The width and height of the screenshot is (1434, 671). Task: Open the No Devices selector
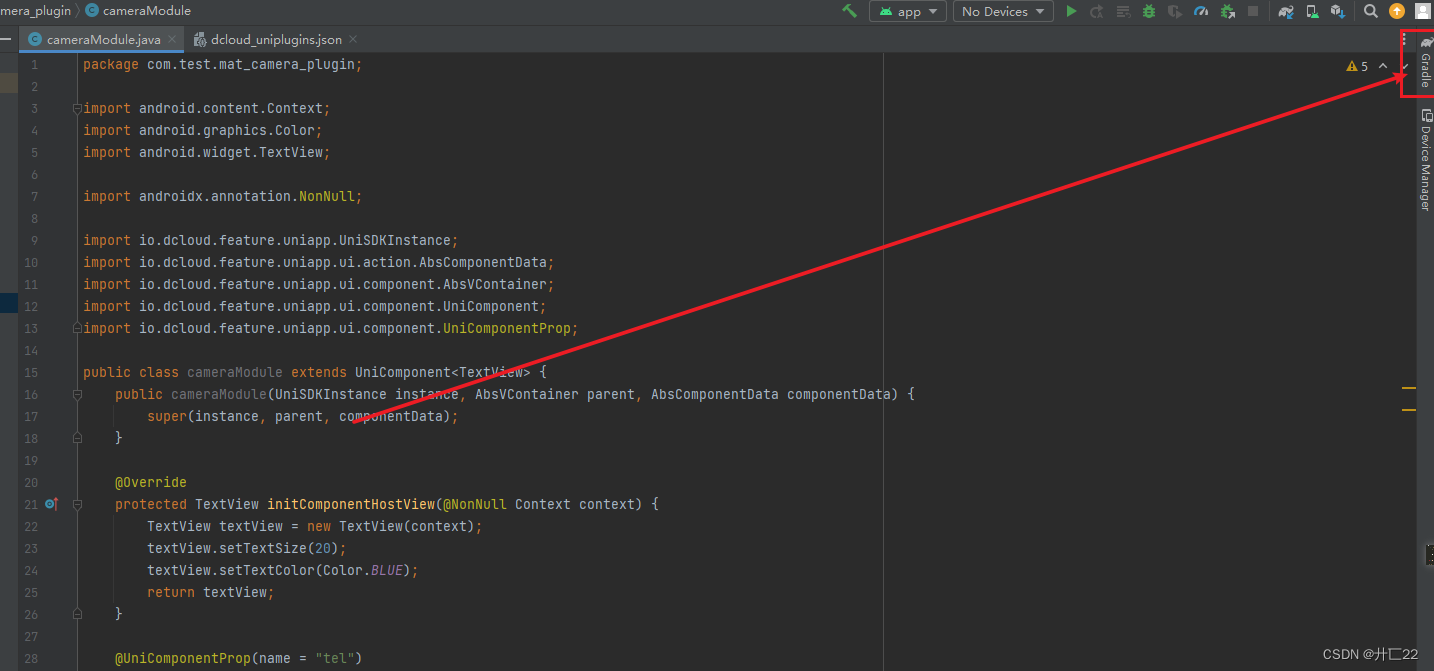coord(1002,11)
